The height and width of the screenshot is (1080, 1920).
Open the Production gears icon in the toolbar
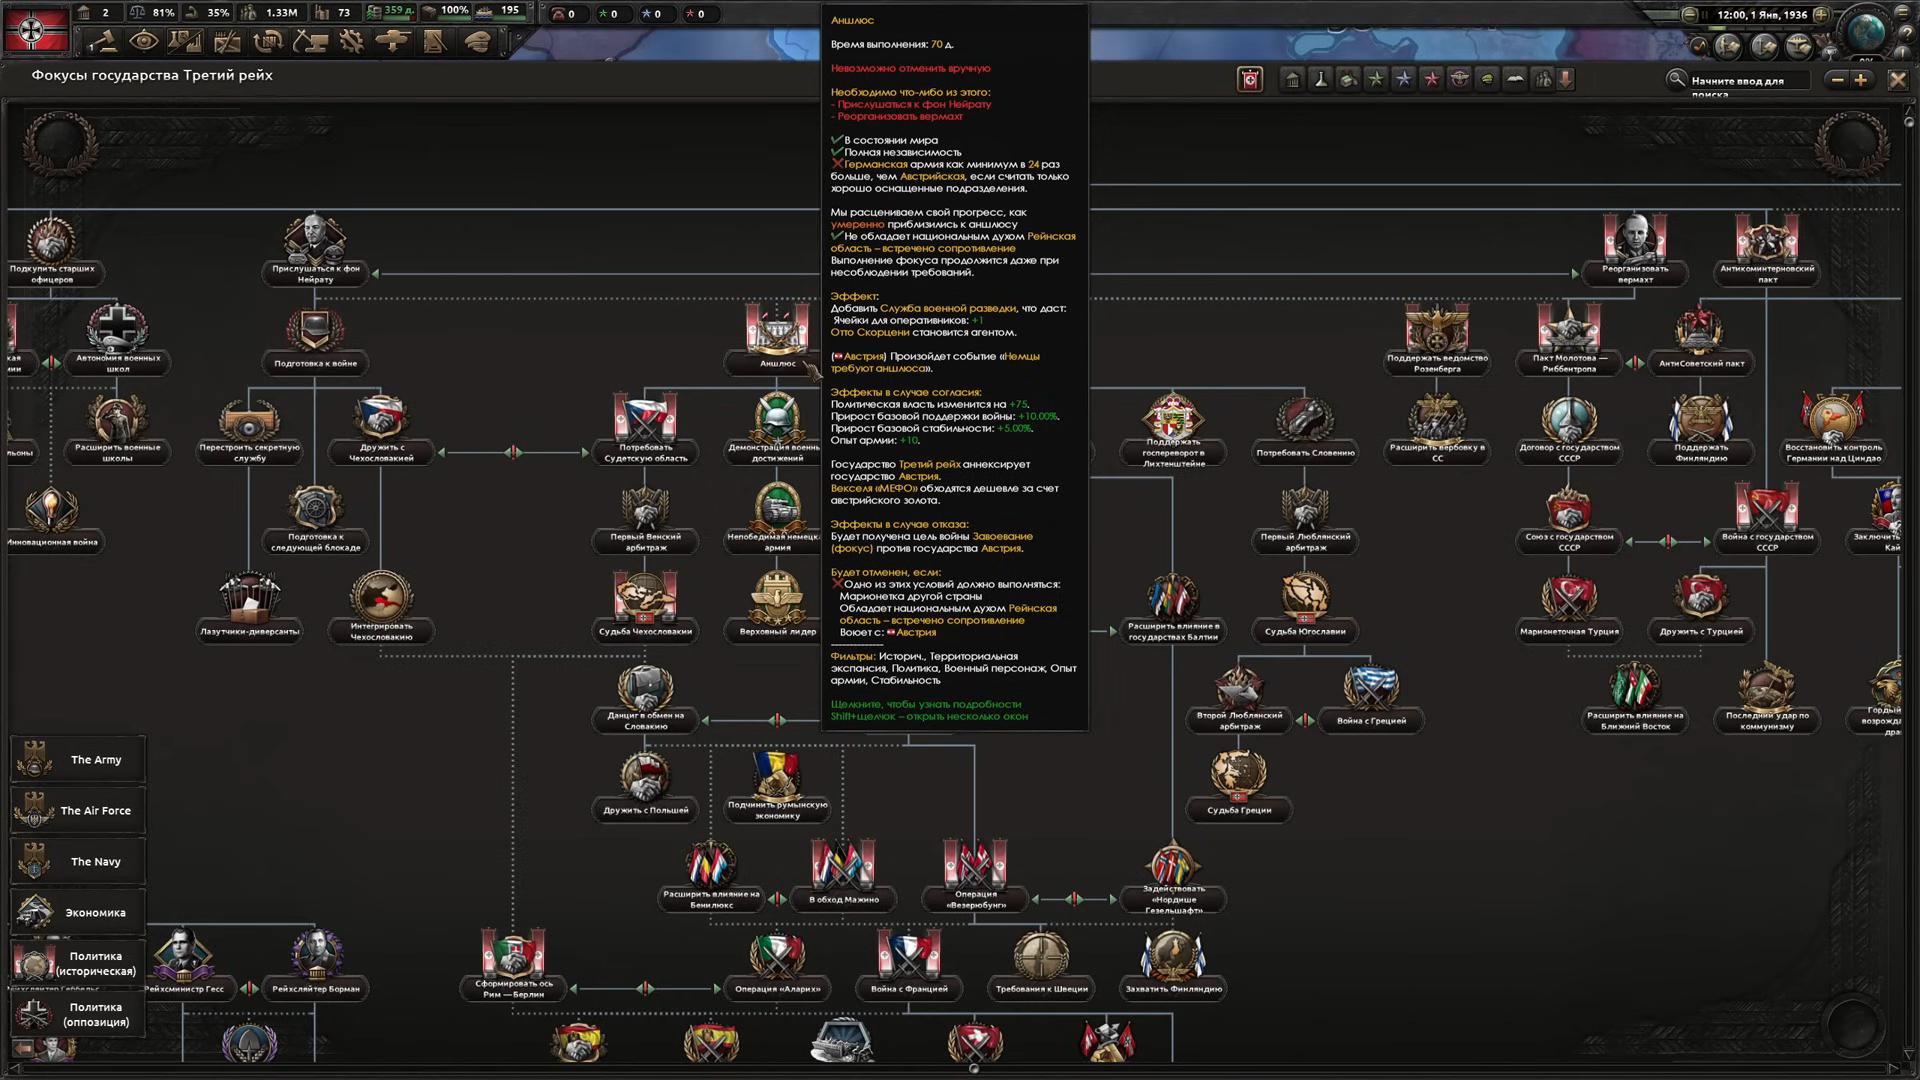(x=351, y=41)
